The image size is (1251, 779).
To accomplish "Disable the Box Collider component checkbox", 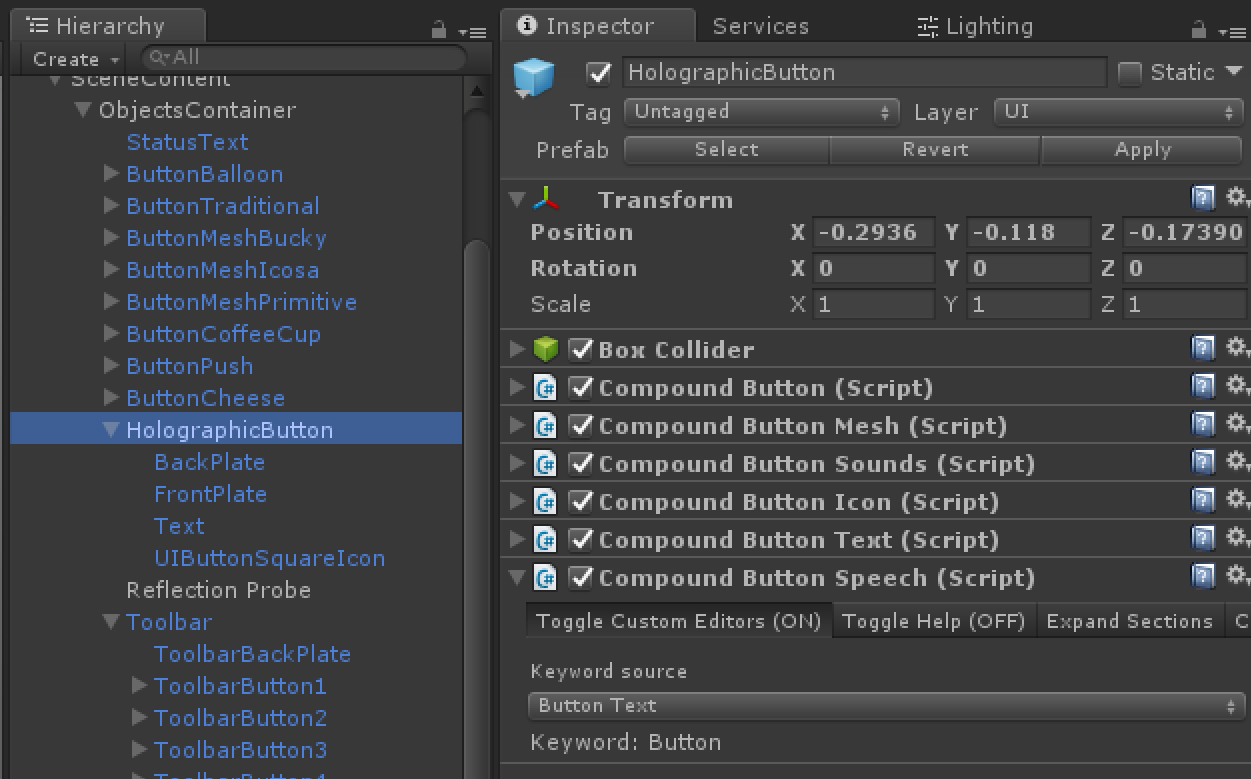I will 580,348.
